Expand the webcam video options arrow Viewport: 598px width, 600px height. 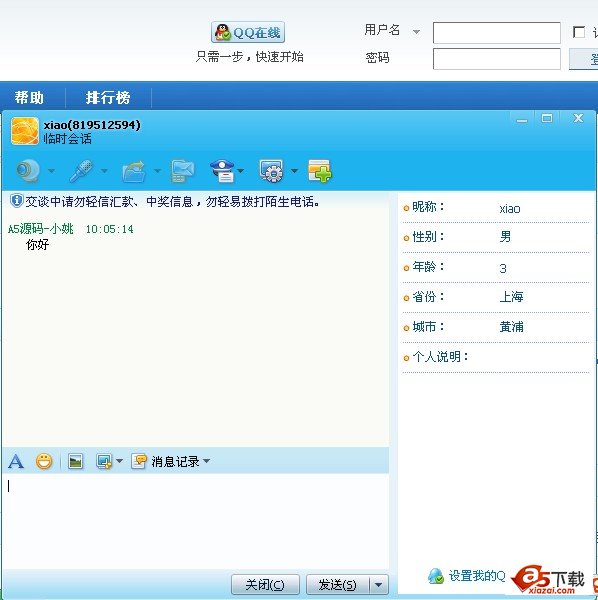51,171
